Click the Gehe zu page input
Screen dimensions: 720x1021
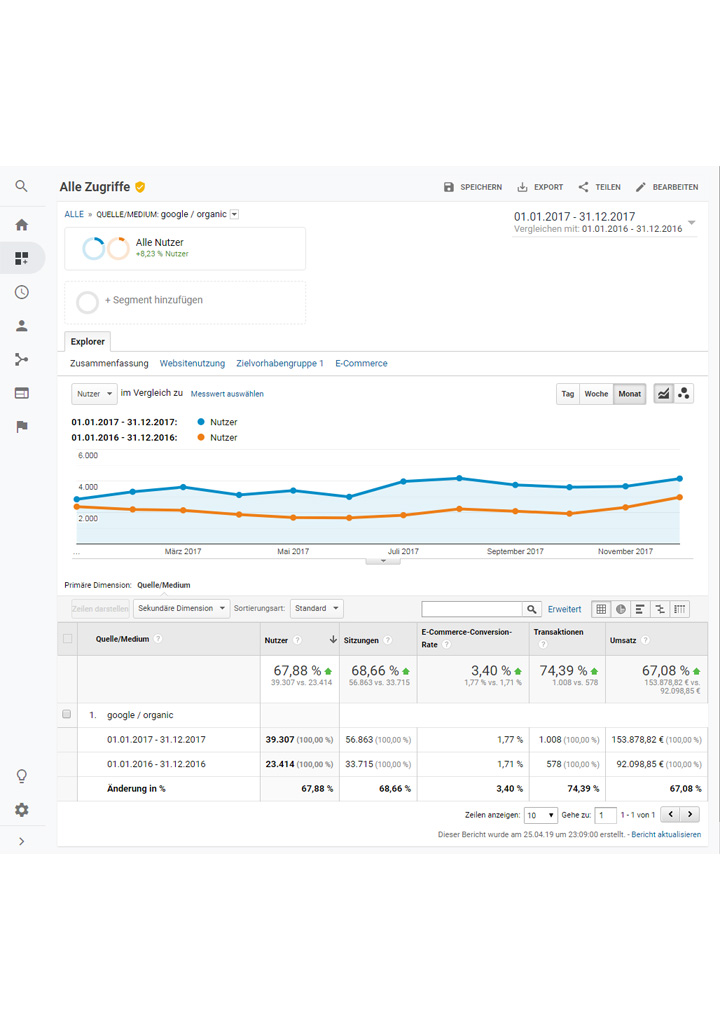605,815
